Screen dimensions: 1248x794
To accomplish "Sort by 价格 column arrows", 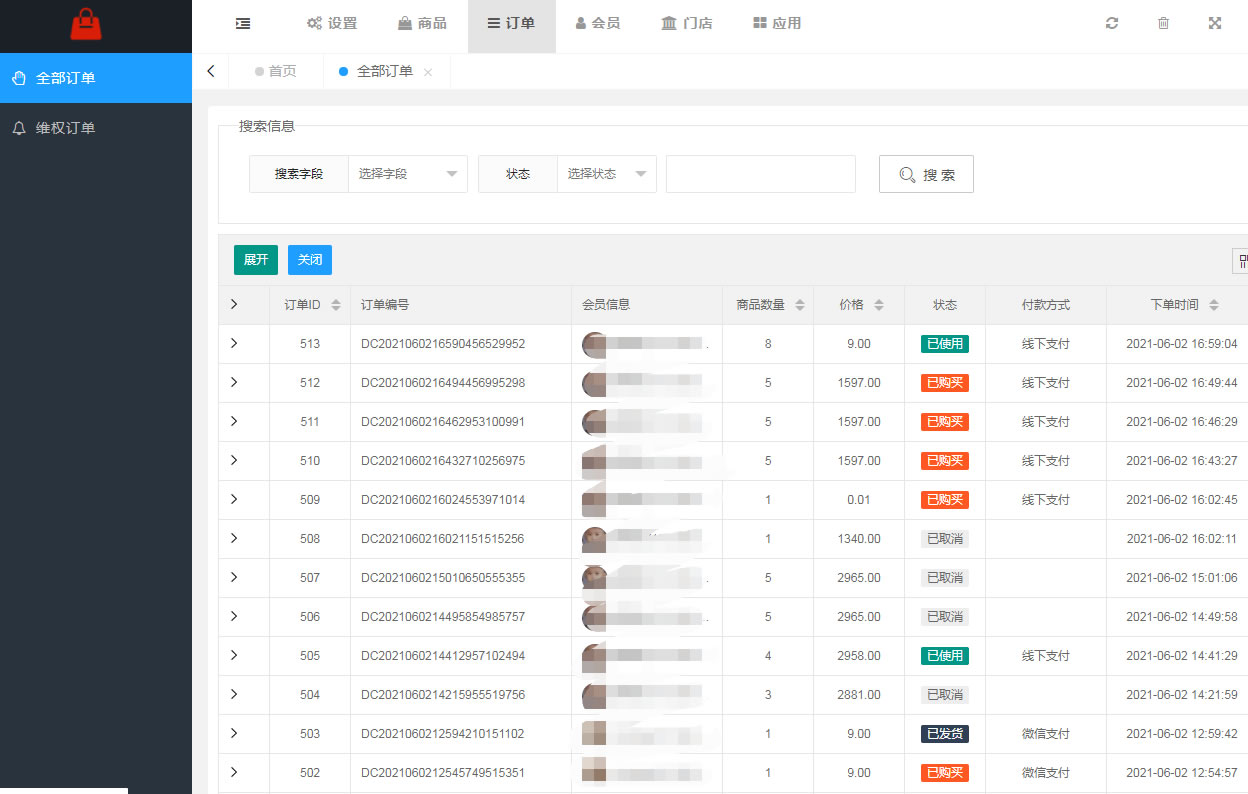I will (x=879, y=305).
